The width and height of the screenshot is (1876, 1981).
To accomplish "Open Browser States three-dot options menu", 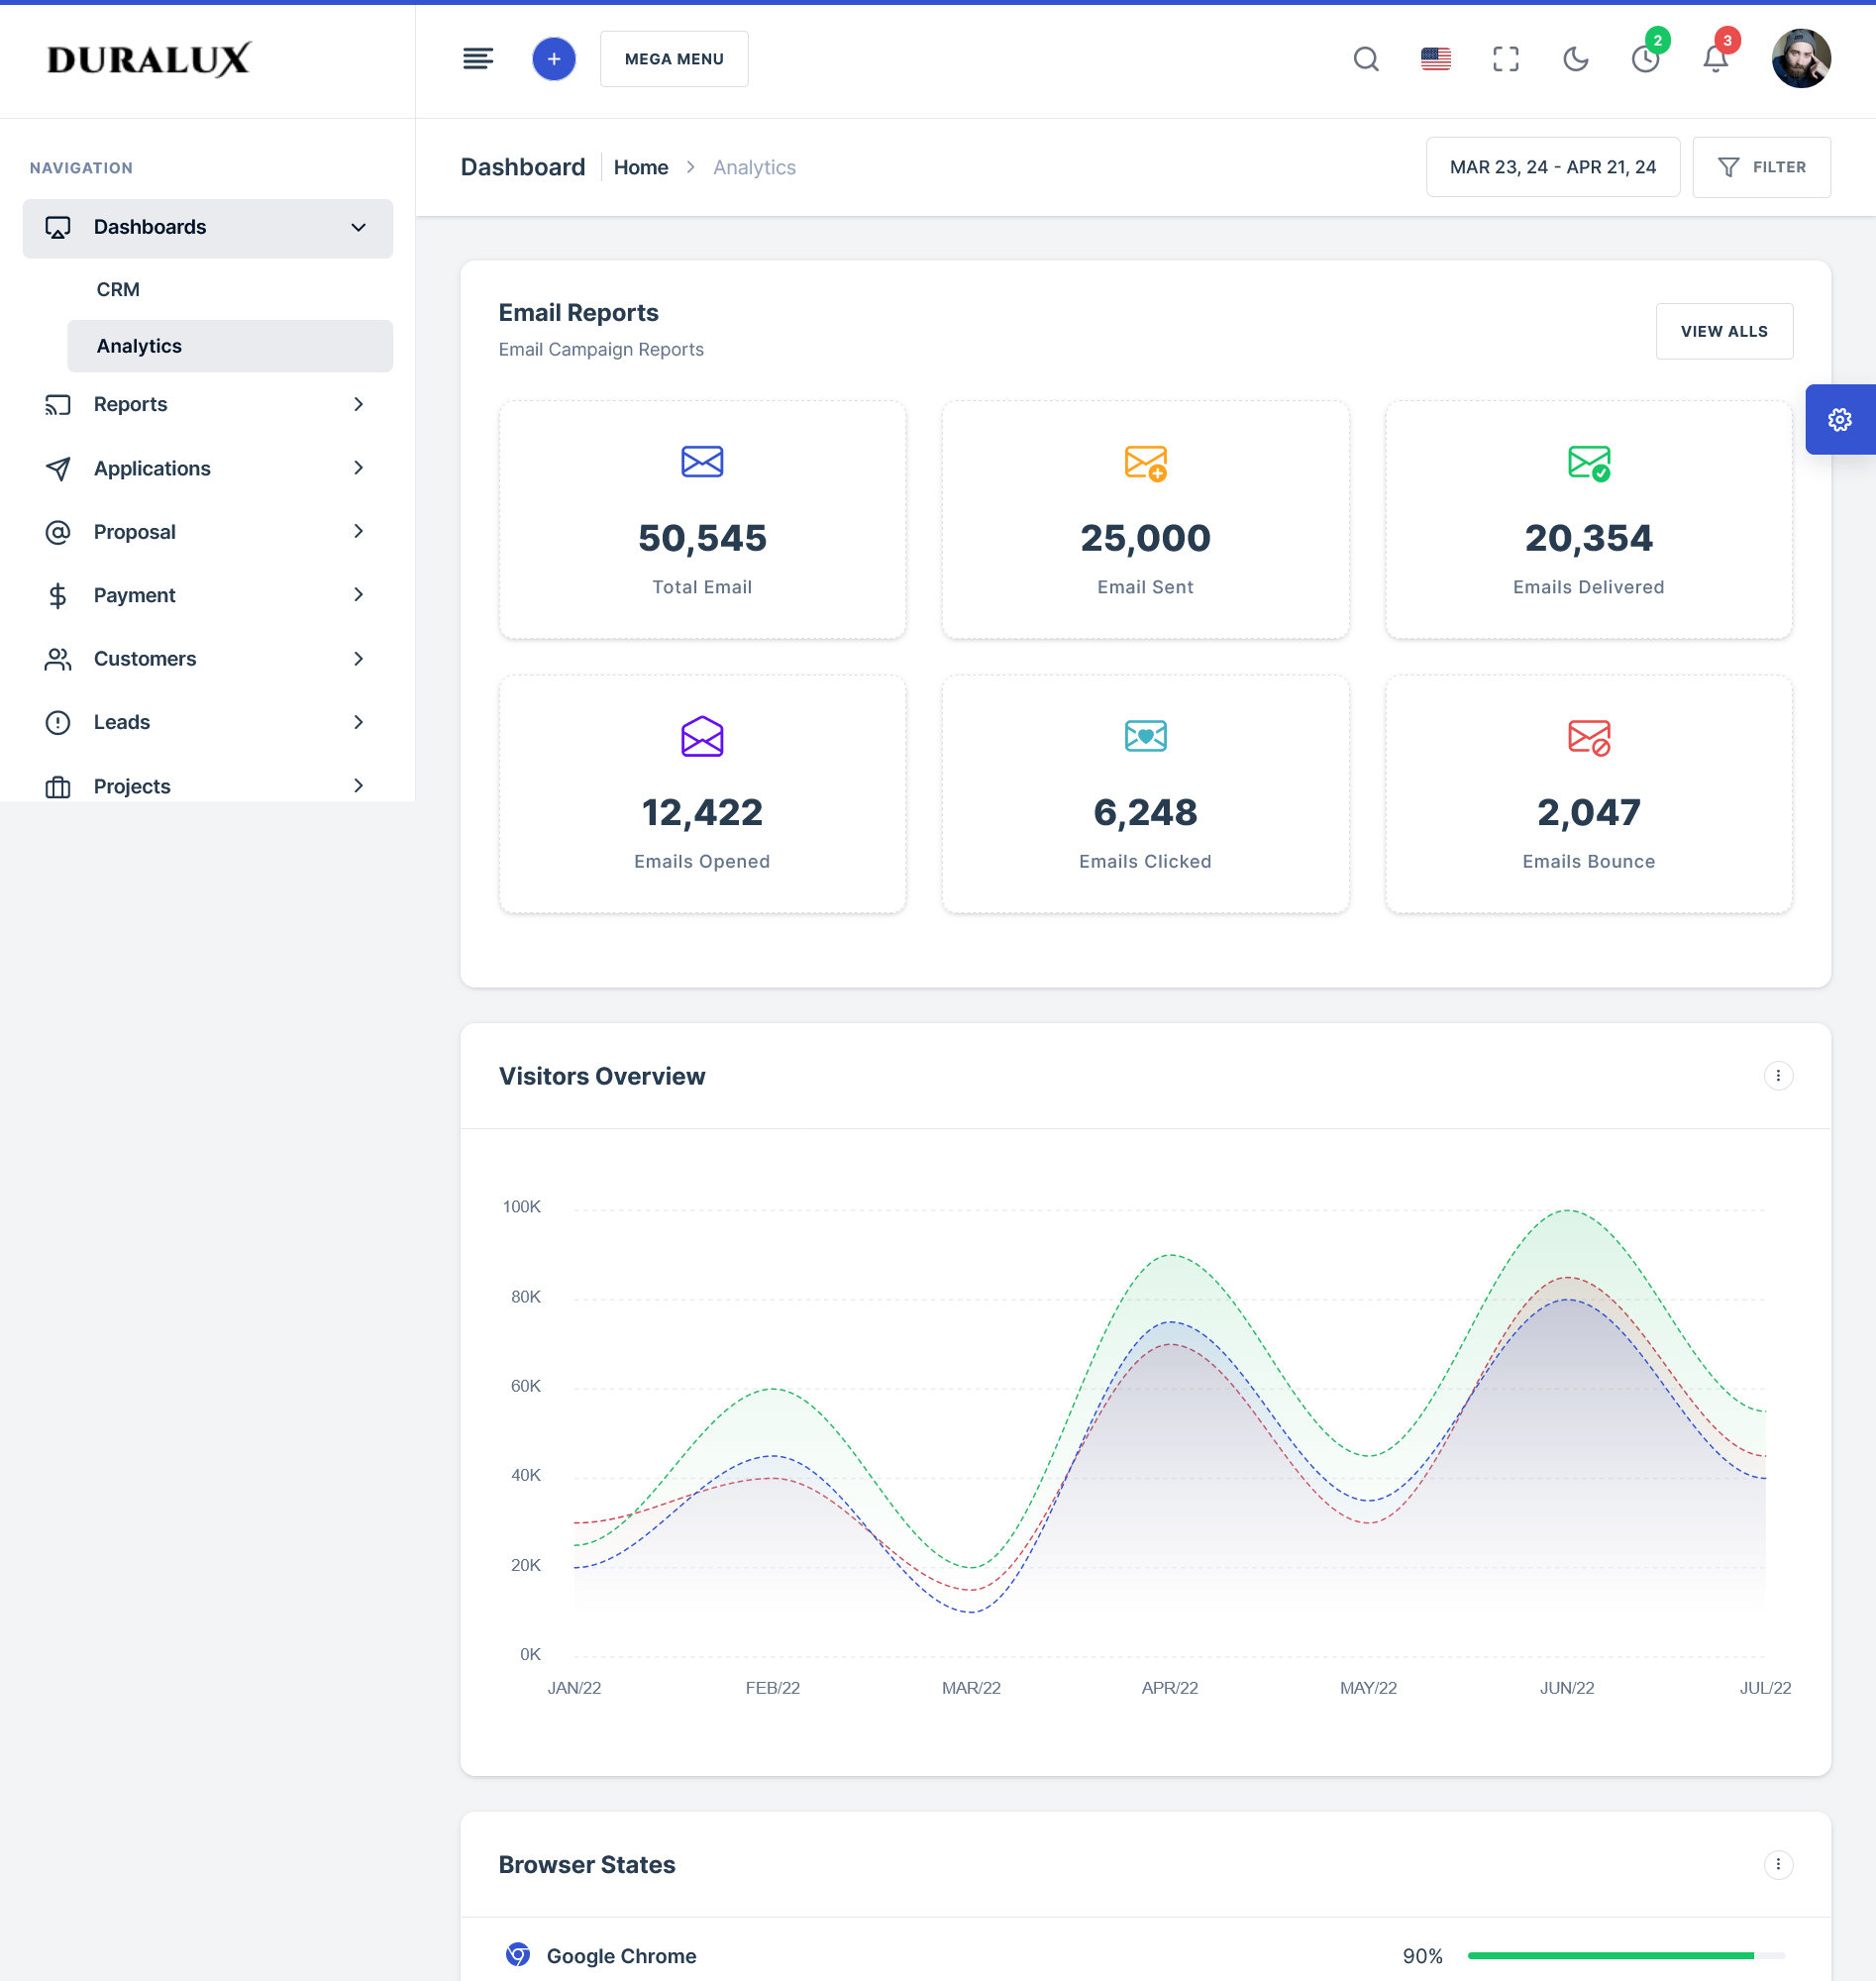I will (1778, 1864).
